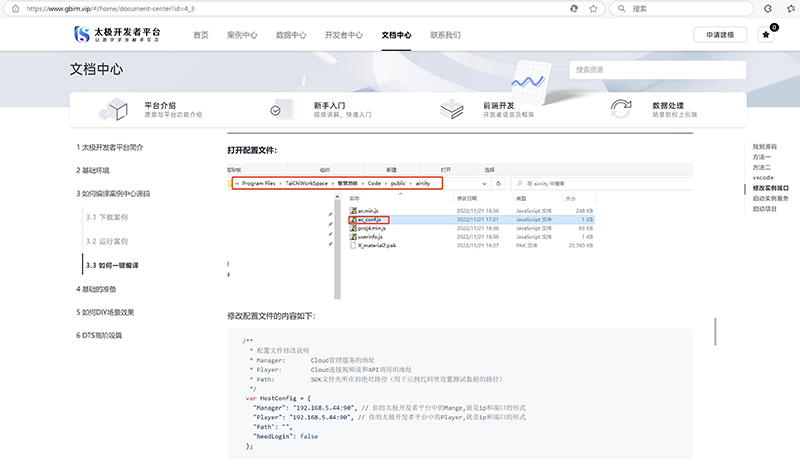Click the userinfo.js file row
This screenshot has height=467, width=800.
(x=471, y=237)
